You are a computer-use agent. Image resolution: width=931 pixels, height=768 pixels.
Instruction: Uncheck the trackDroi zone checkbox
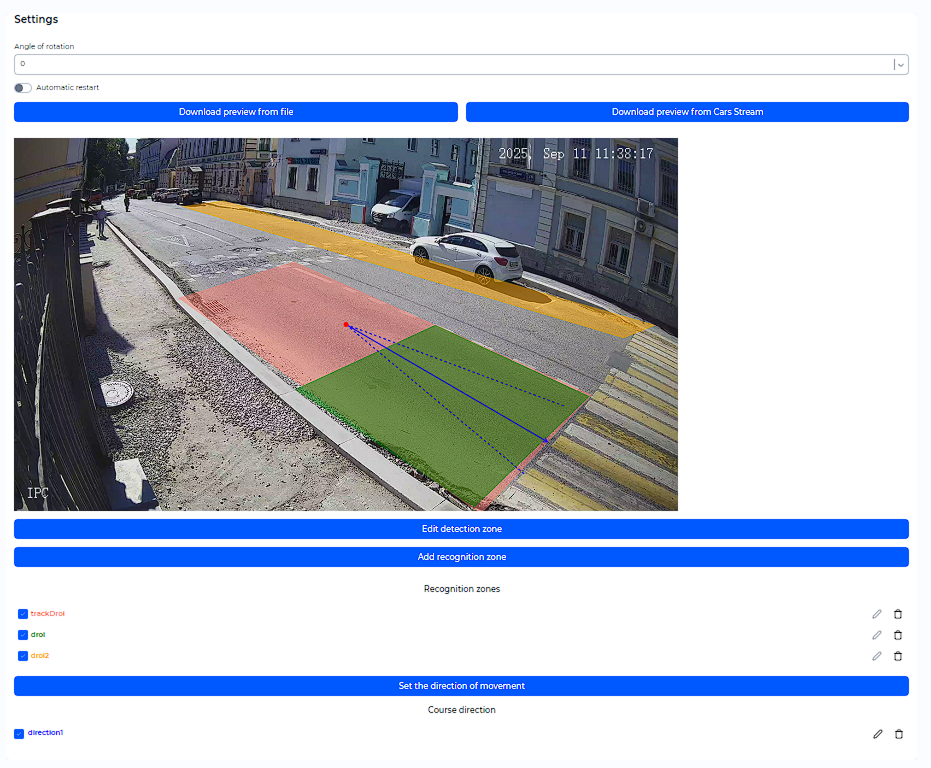click(x=23, y=613)
